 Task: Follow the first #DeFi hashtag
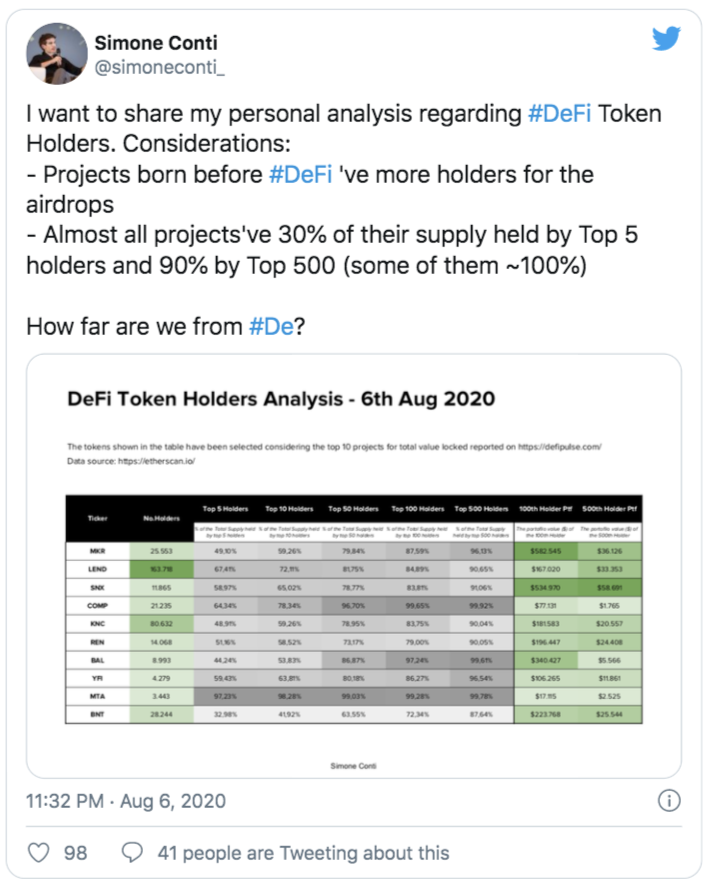(559, 113)
